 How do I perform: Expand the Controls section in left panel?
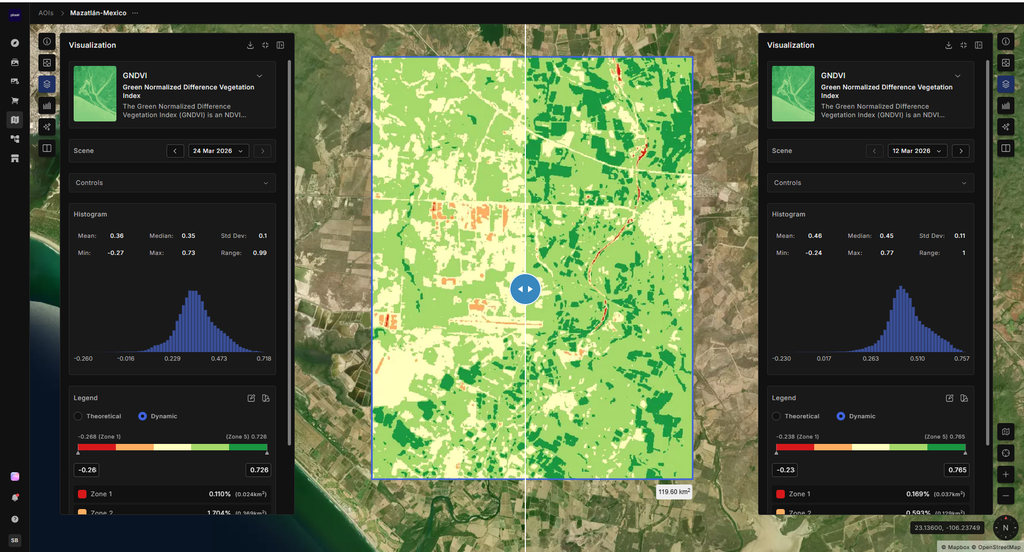pos(172,183)
